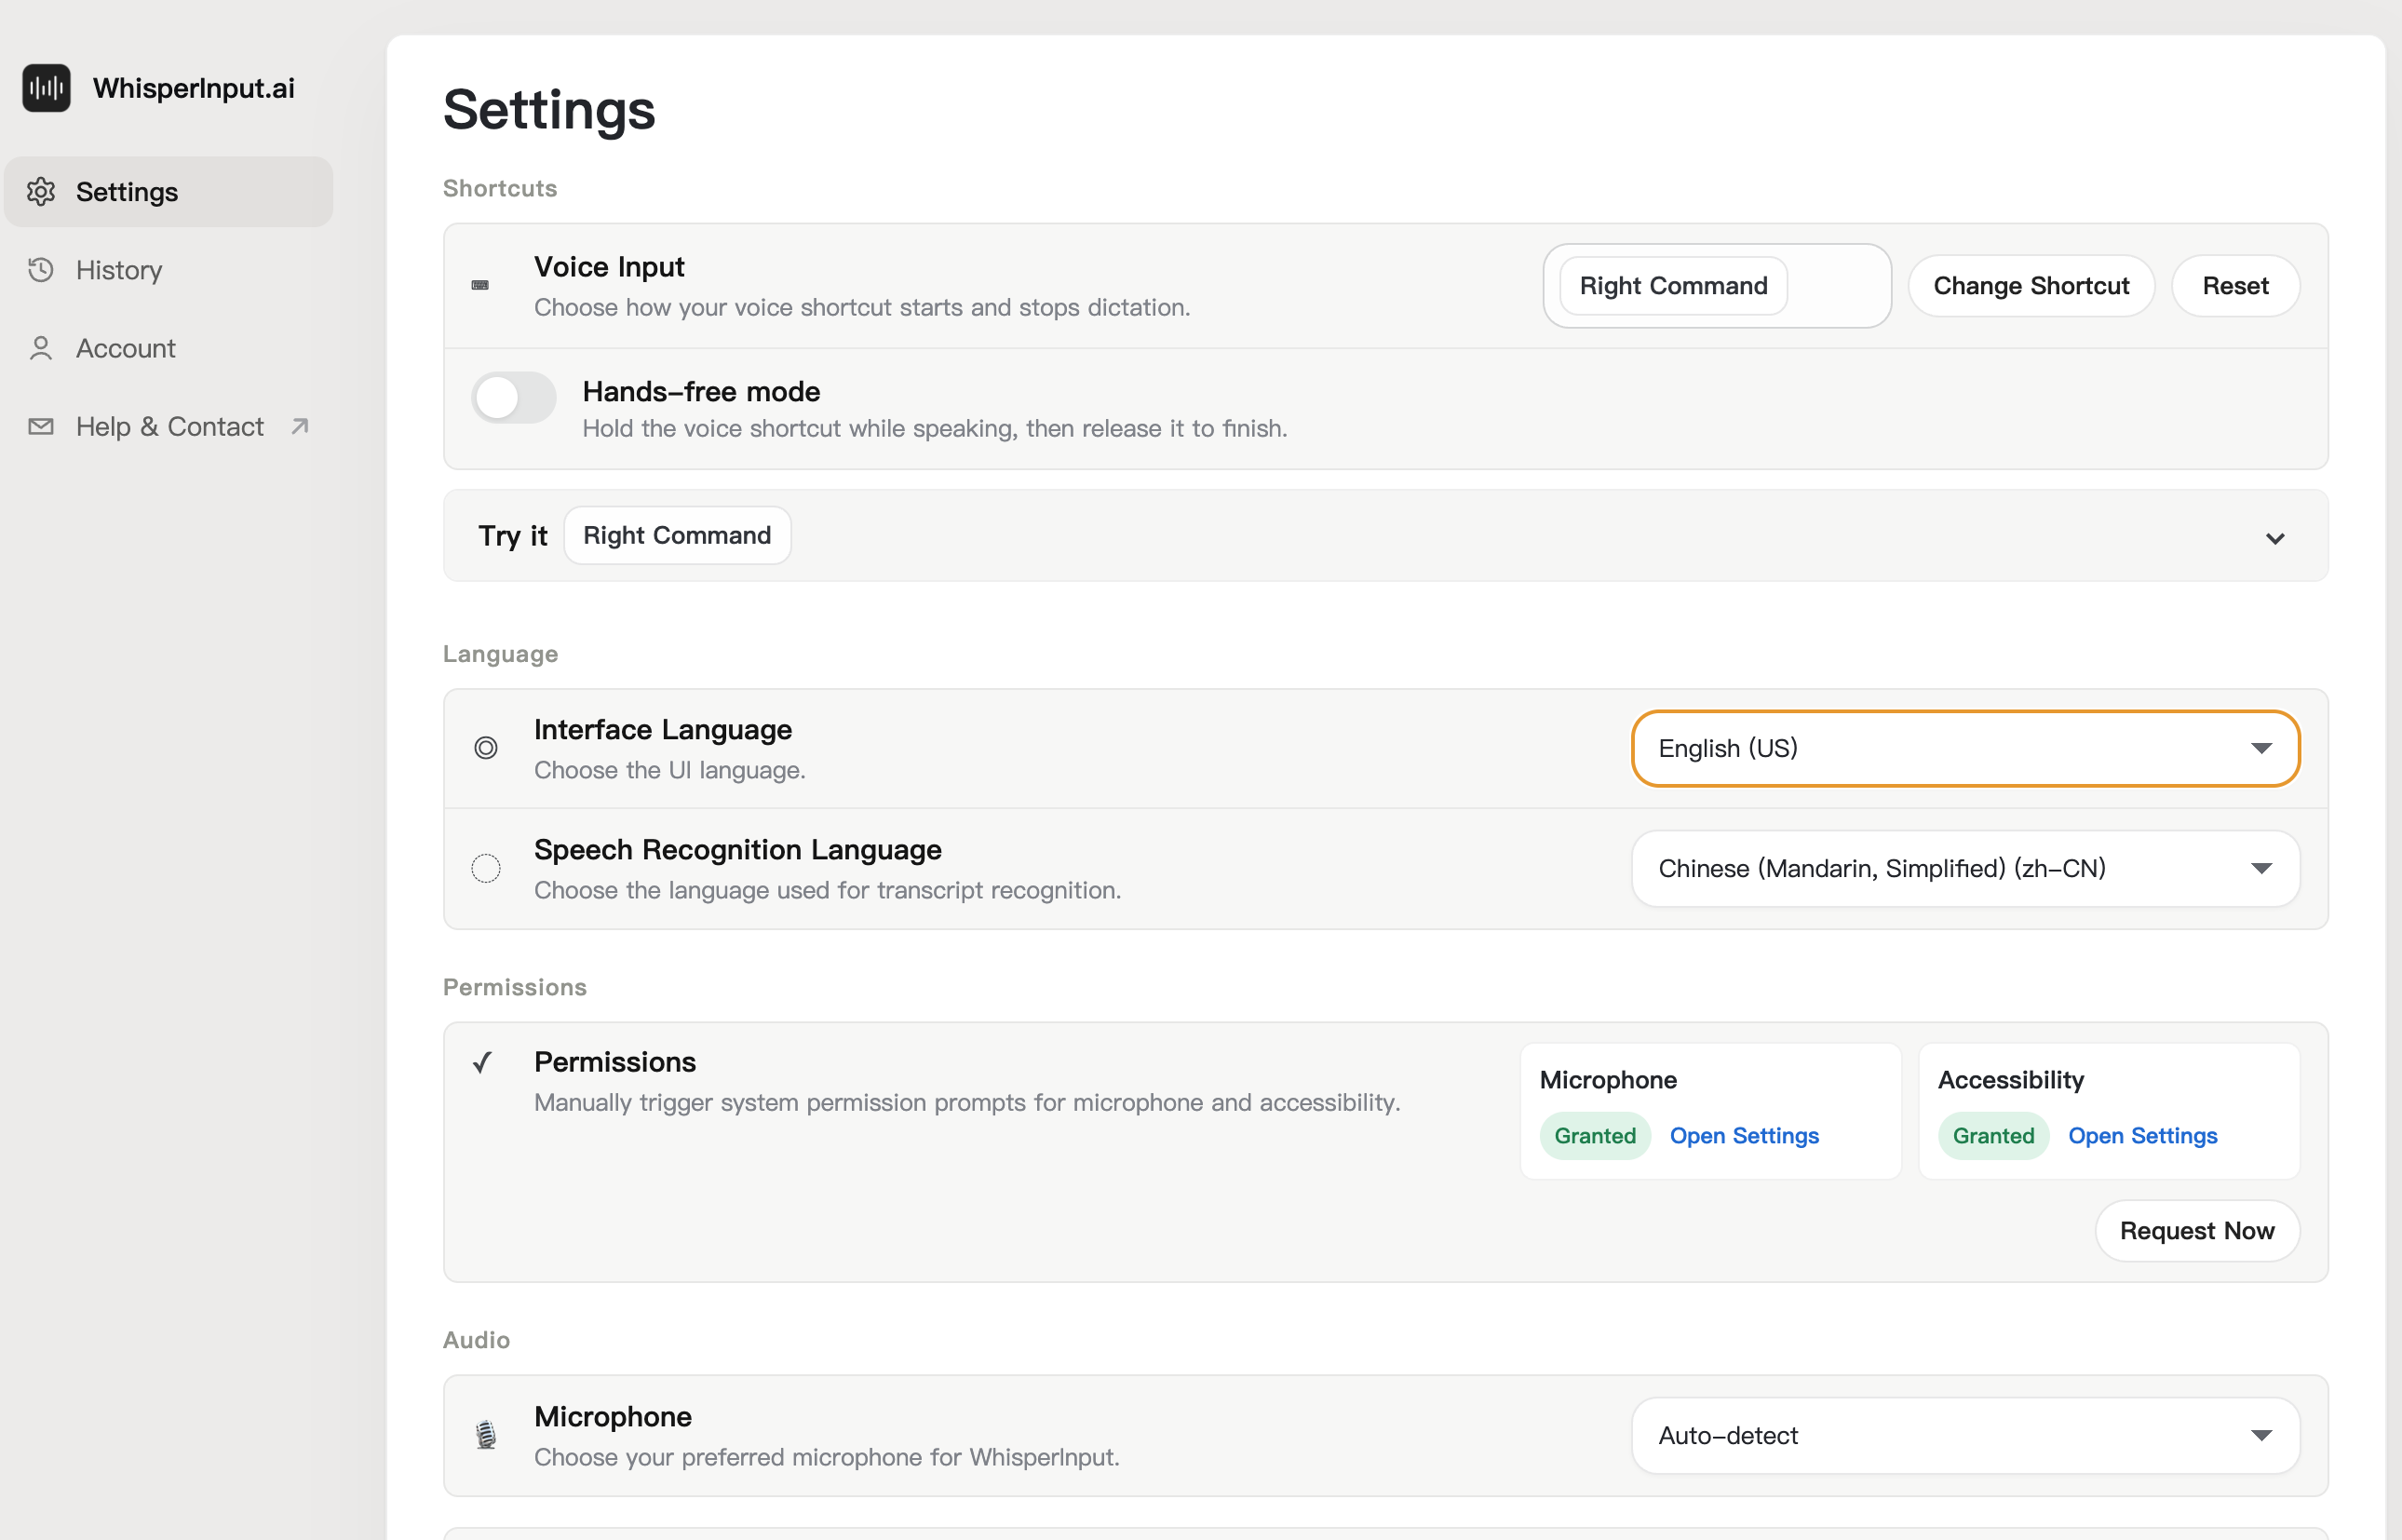The height and width of the screenshot is (1540, 2402).
Task: Click the external link arrow beside Help & Contact
Action: coord(300,426)
